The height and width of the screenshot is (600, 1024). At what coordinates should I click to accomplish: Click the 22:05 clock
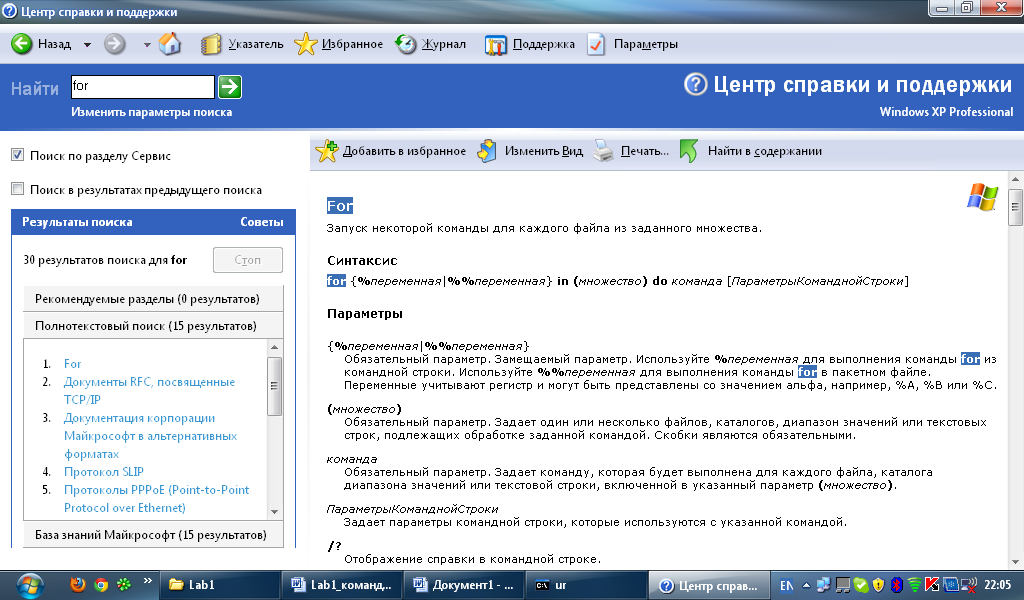pos(997,585)
